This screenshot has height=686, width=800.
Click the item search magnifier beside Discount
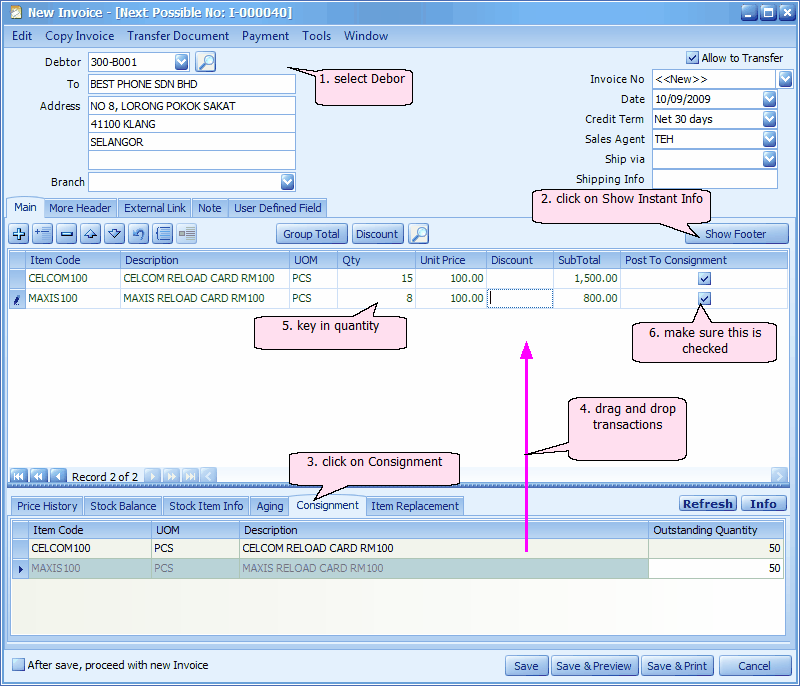[x=419, y=234]
